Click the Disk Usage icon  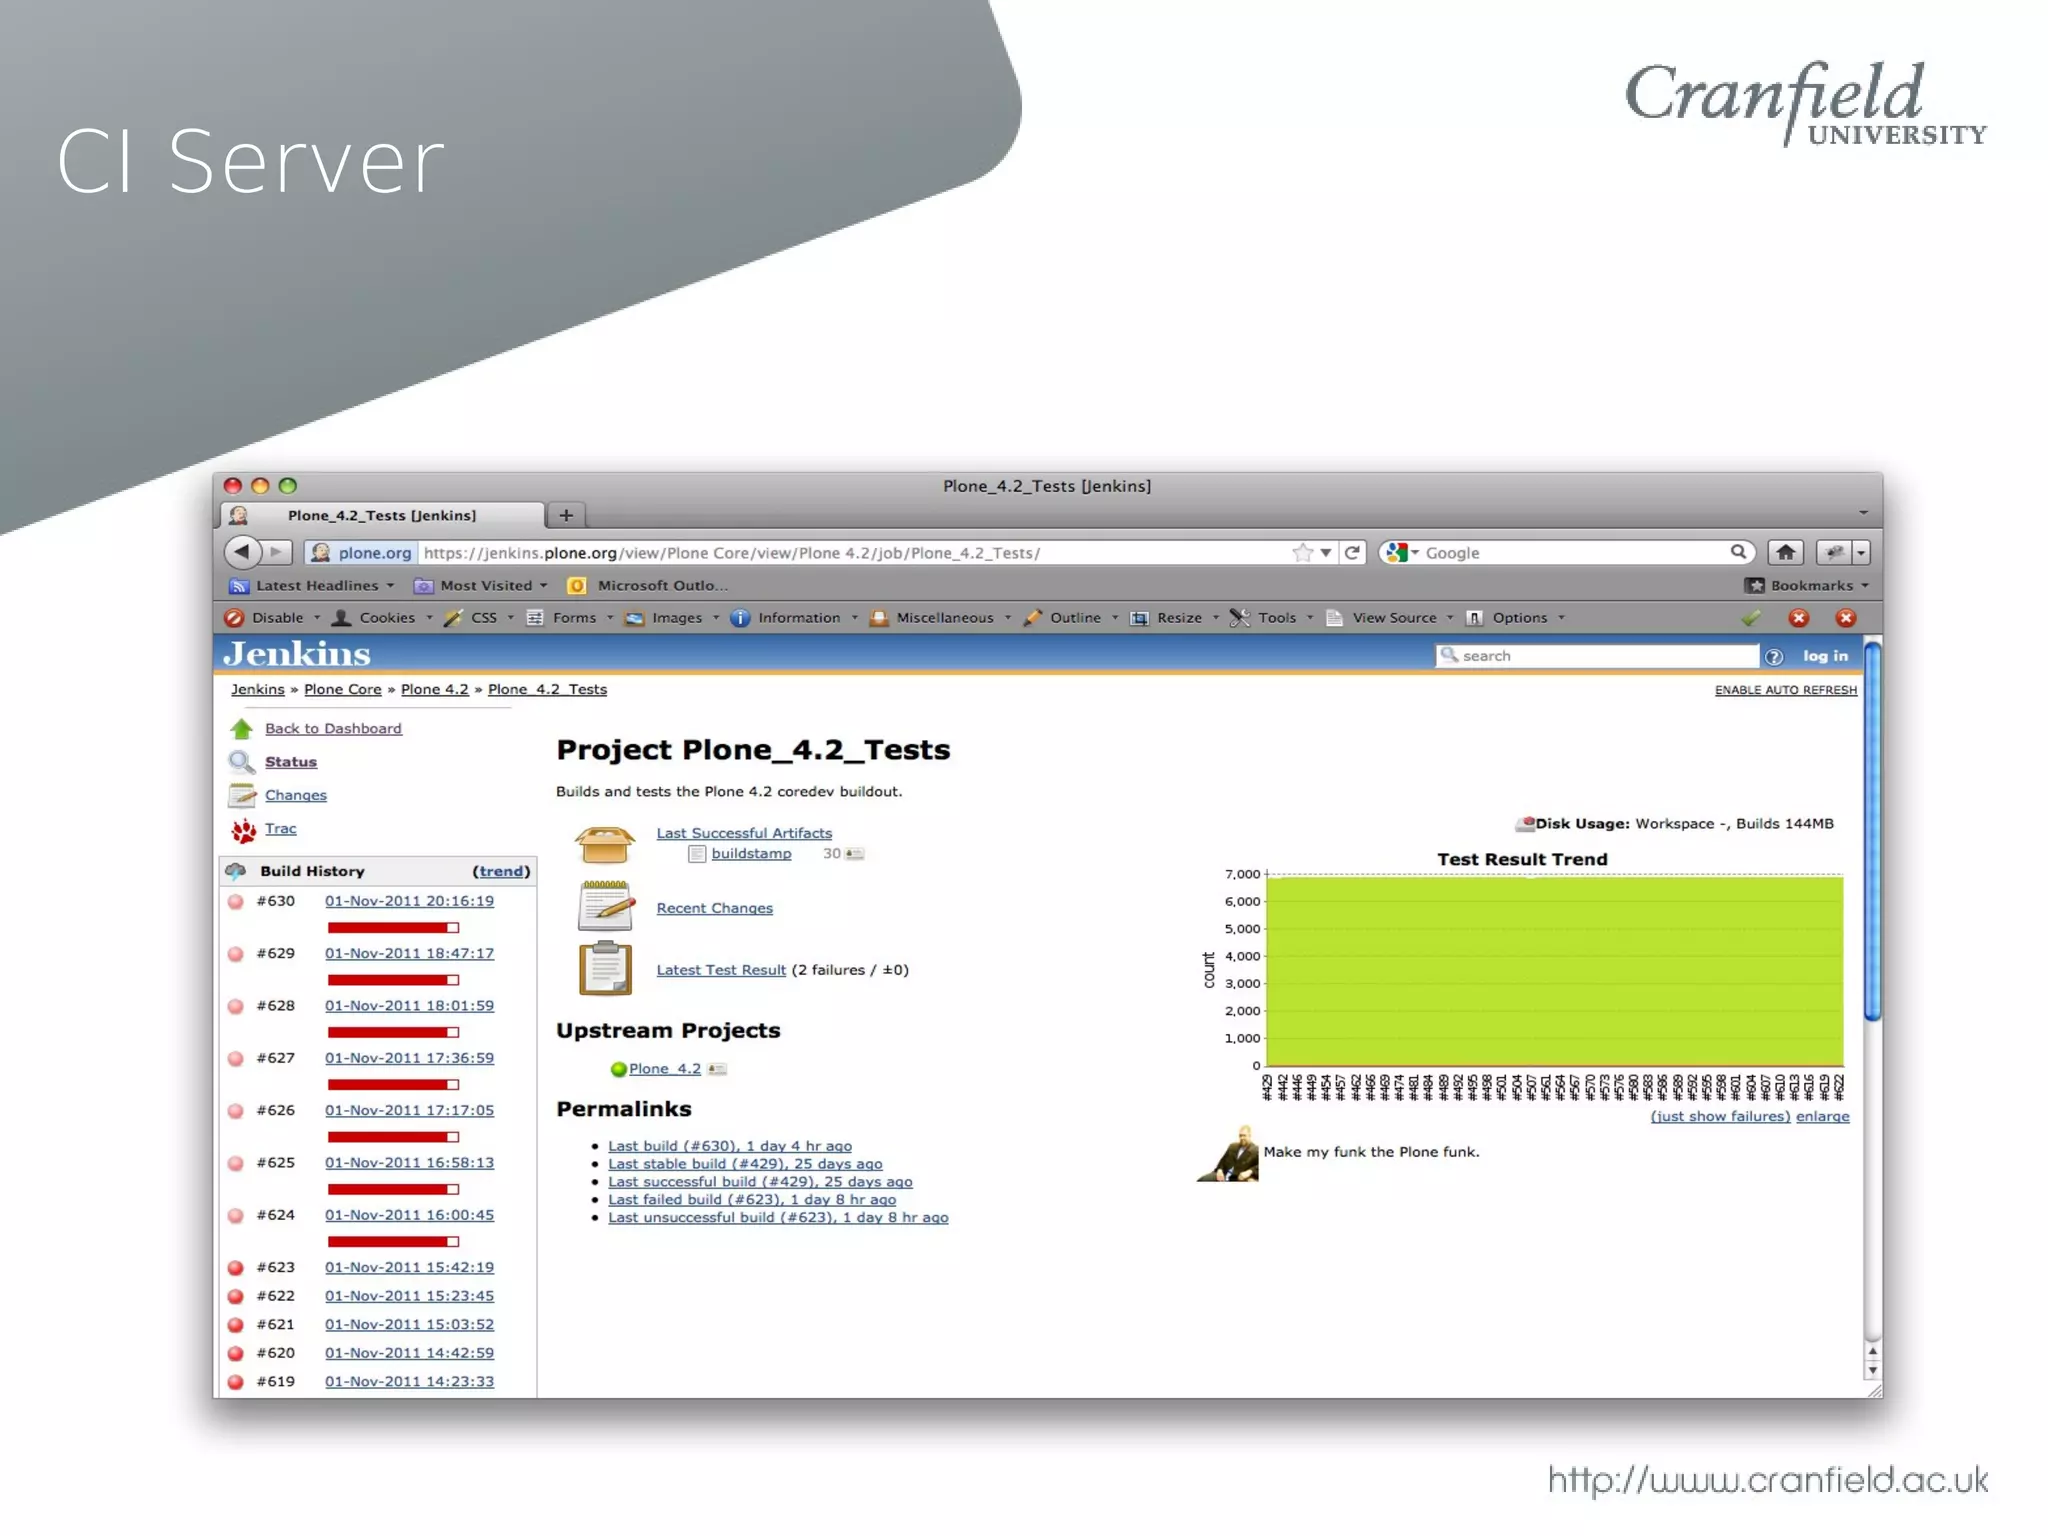coord(1525,824)
